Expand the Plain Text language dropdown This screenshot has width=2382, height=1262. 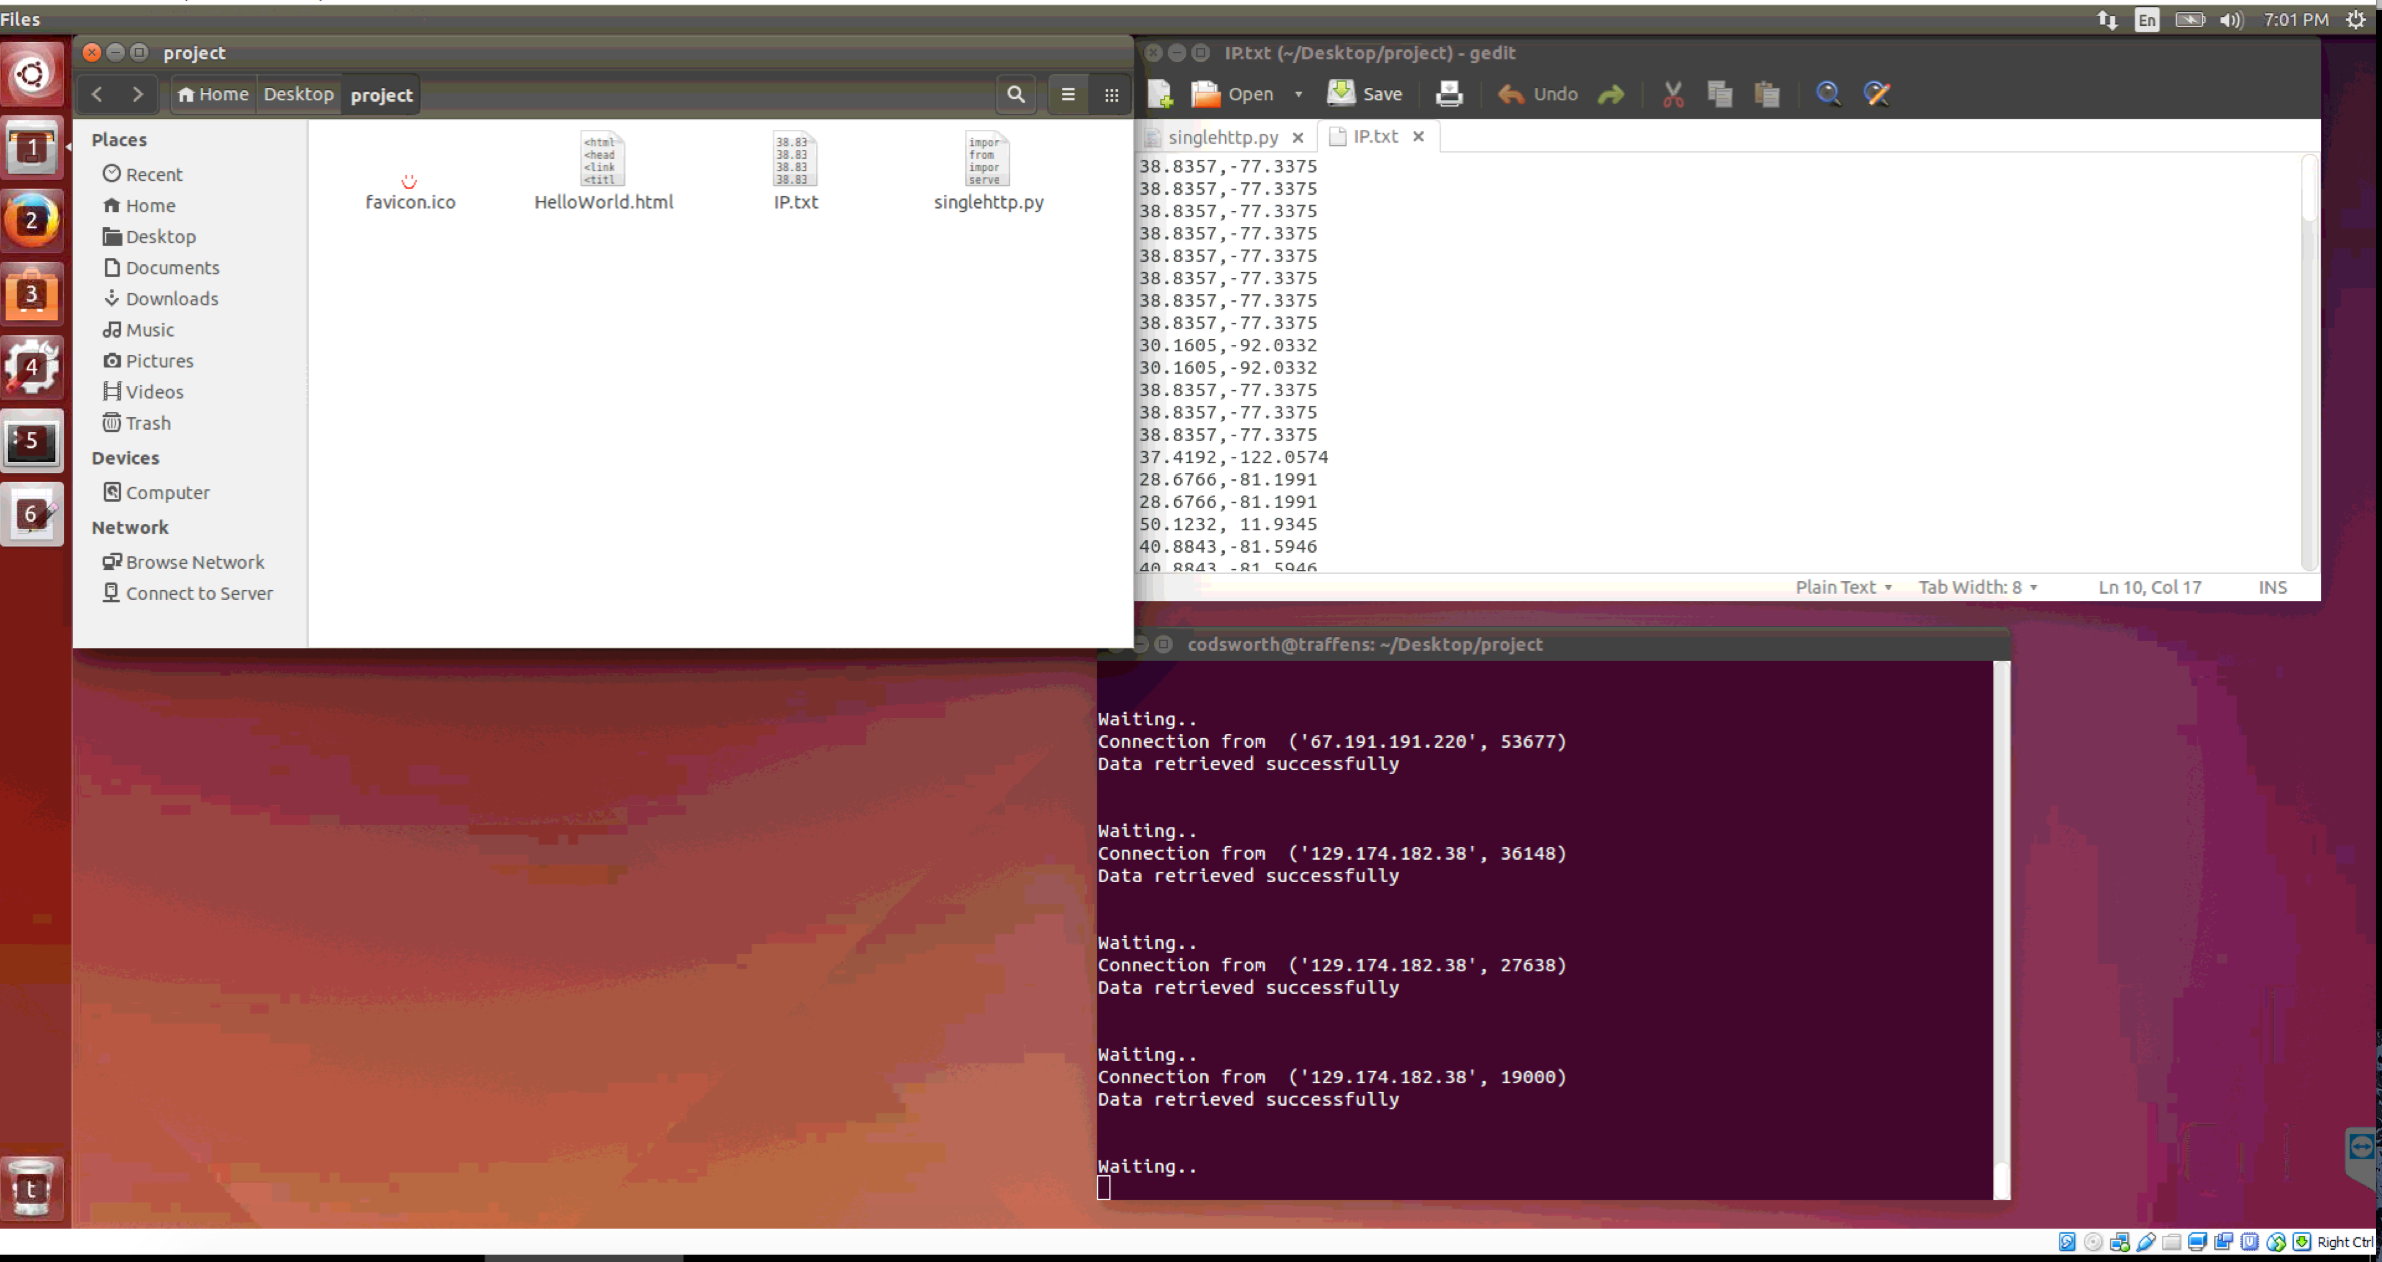pos(1843,587)
